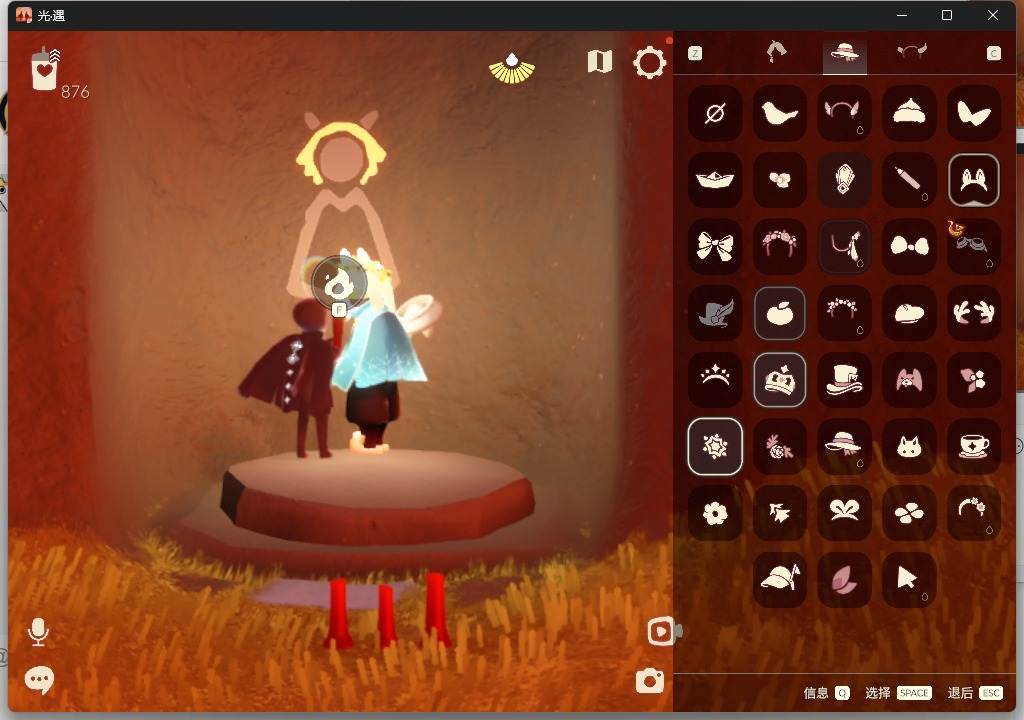Select the cat face accessory
1024x720 pixels.
coord(909,447)
